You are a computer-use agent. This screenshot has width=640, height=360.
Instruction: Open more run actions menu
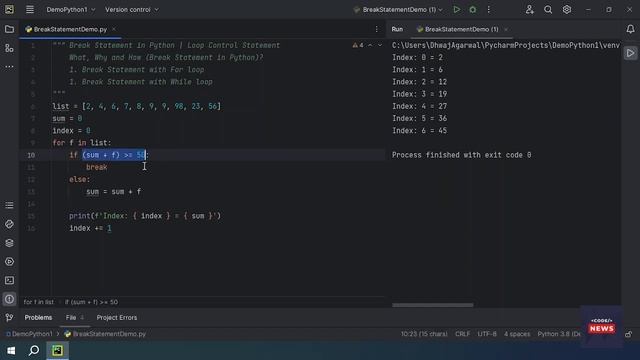[489, 9]
